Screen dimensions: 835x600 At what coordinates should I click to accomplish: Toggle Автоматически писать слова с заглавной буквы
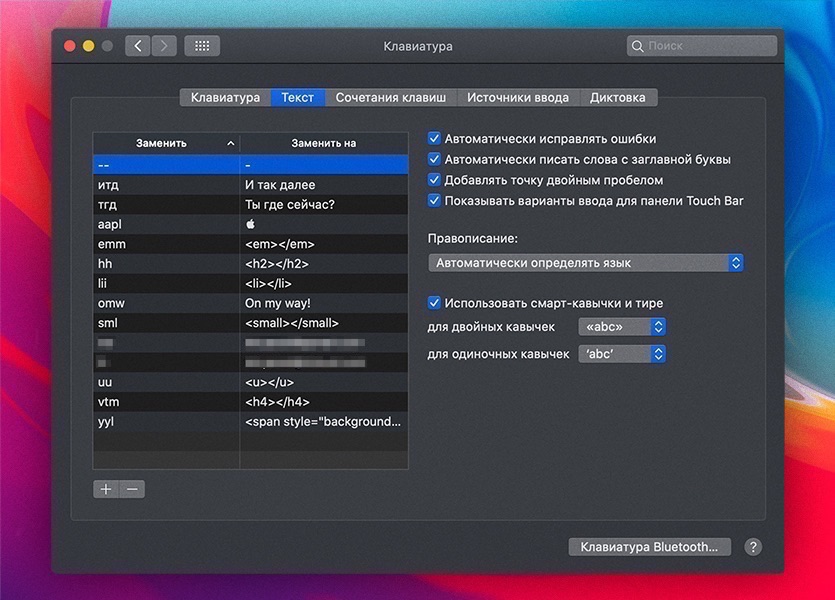point(434,159)
